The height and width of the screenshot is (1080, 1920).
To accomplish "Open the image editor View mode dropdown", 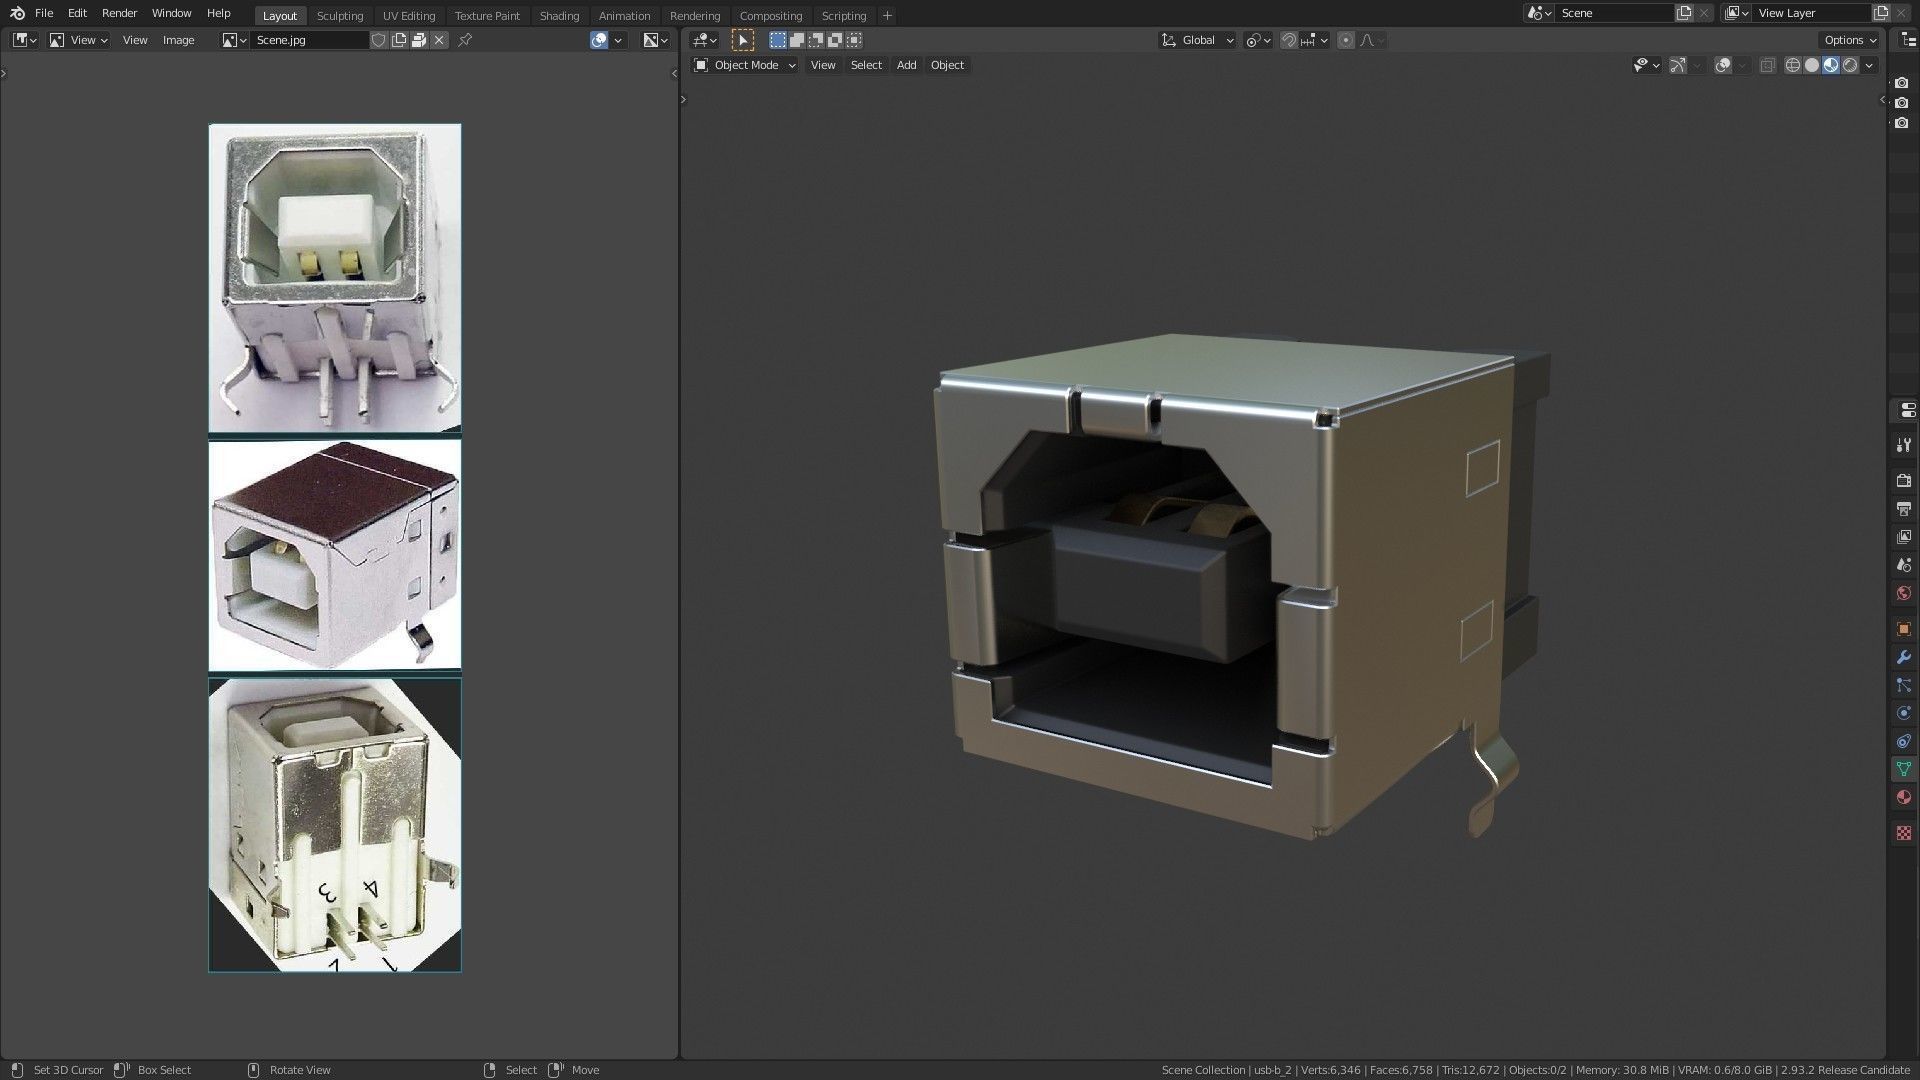I will [79, 40].
